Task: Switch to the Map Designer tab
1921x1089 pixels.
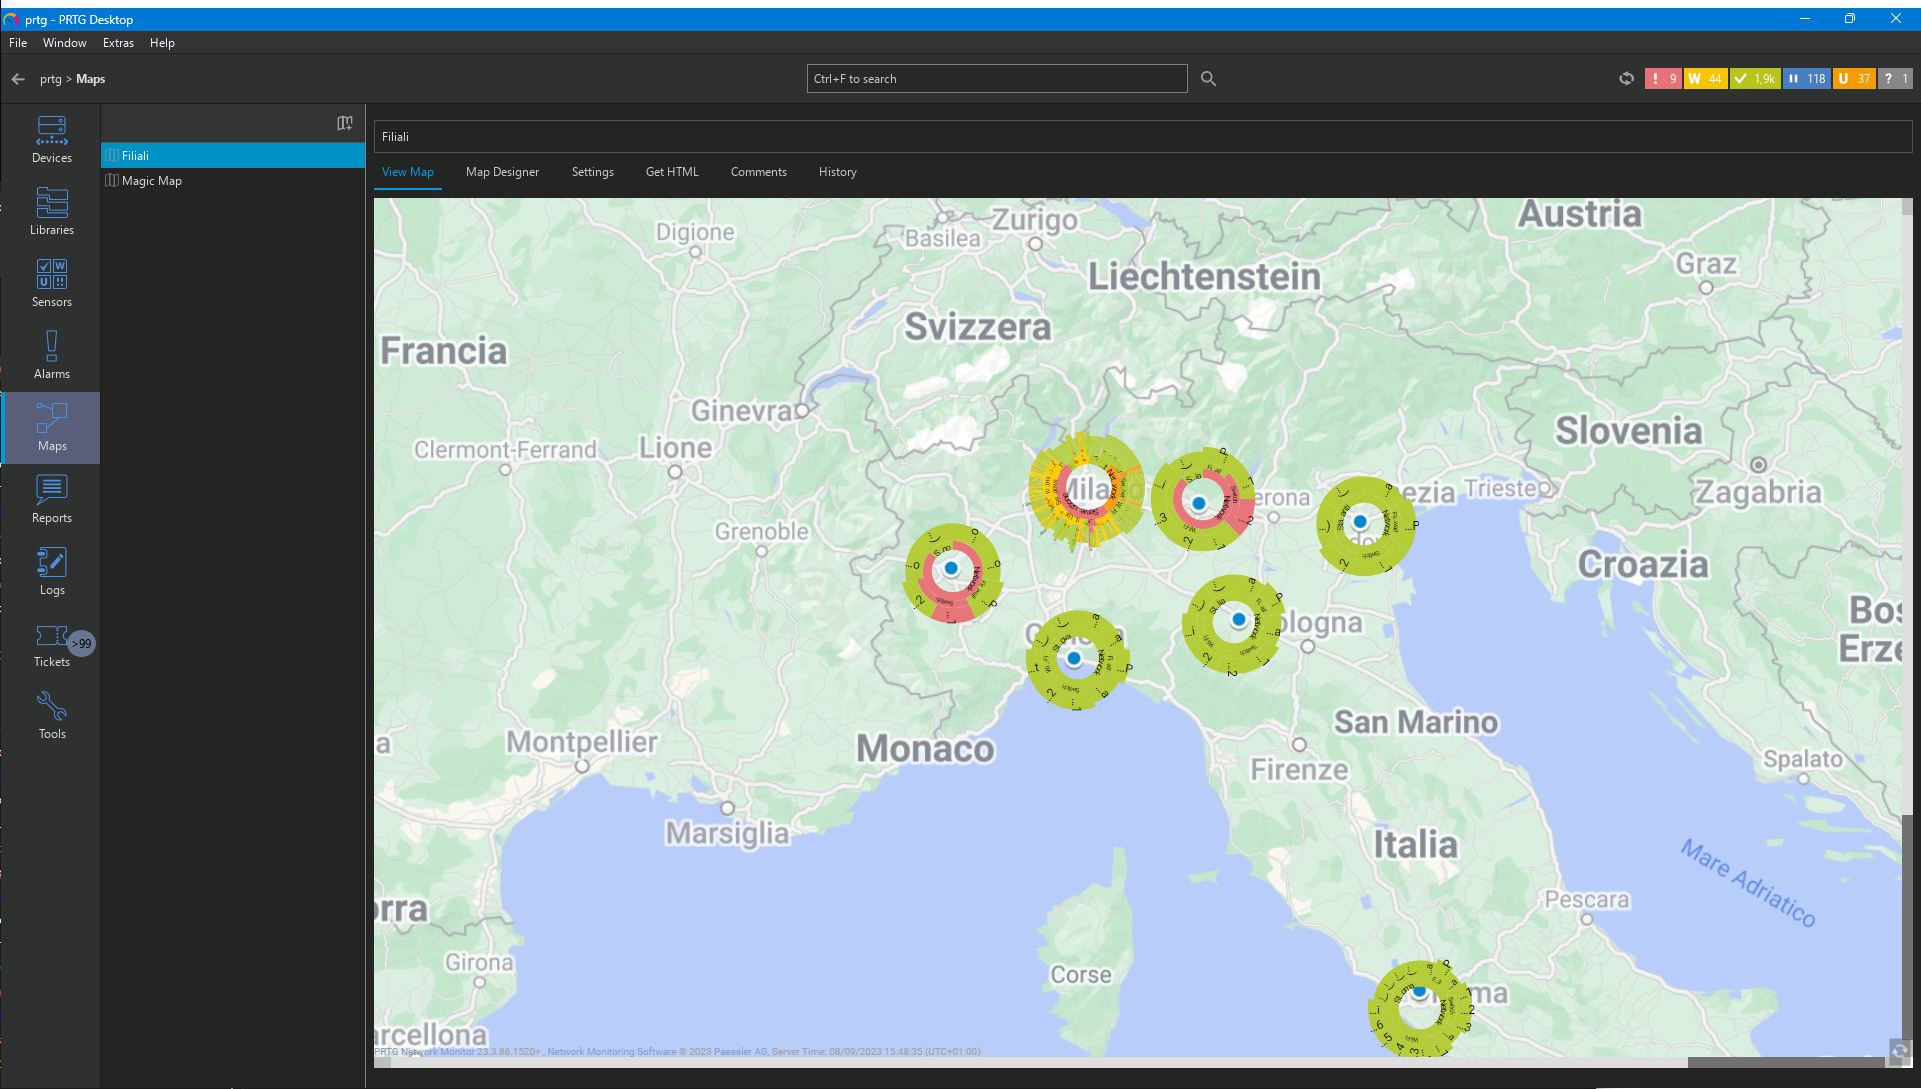Action: point(502,172)
